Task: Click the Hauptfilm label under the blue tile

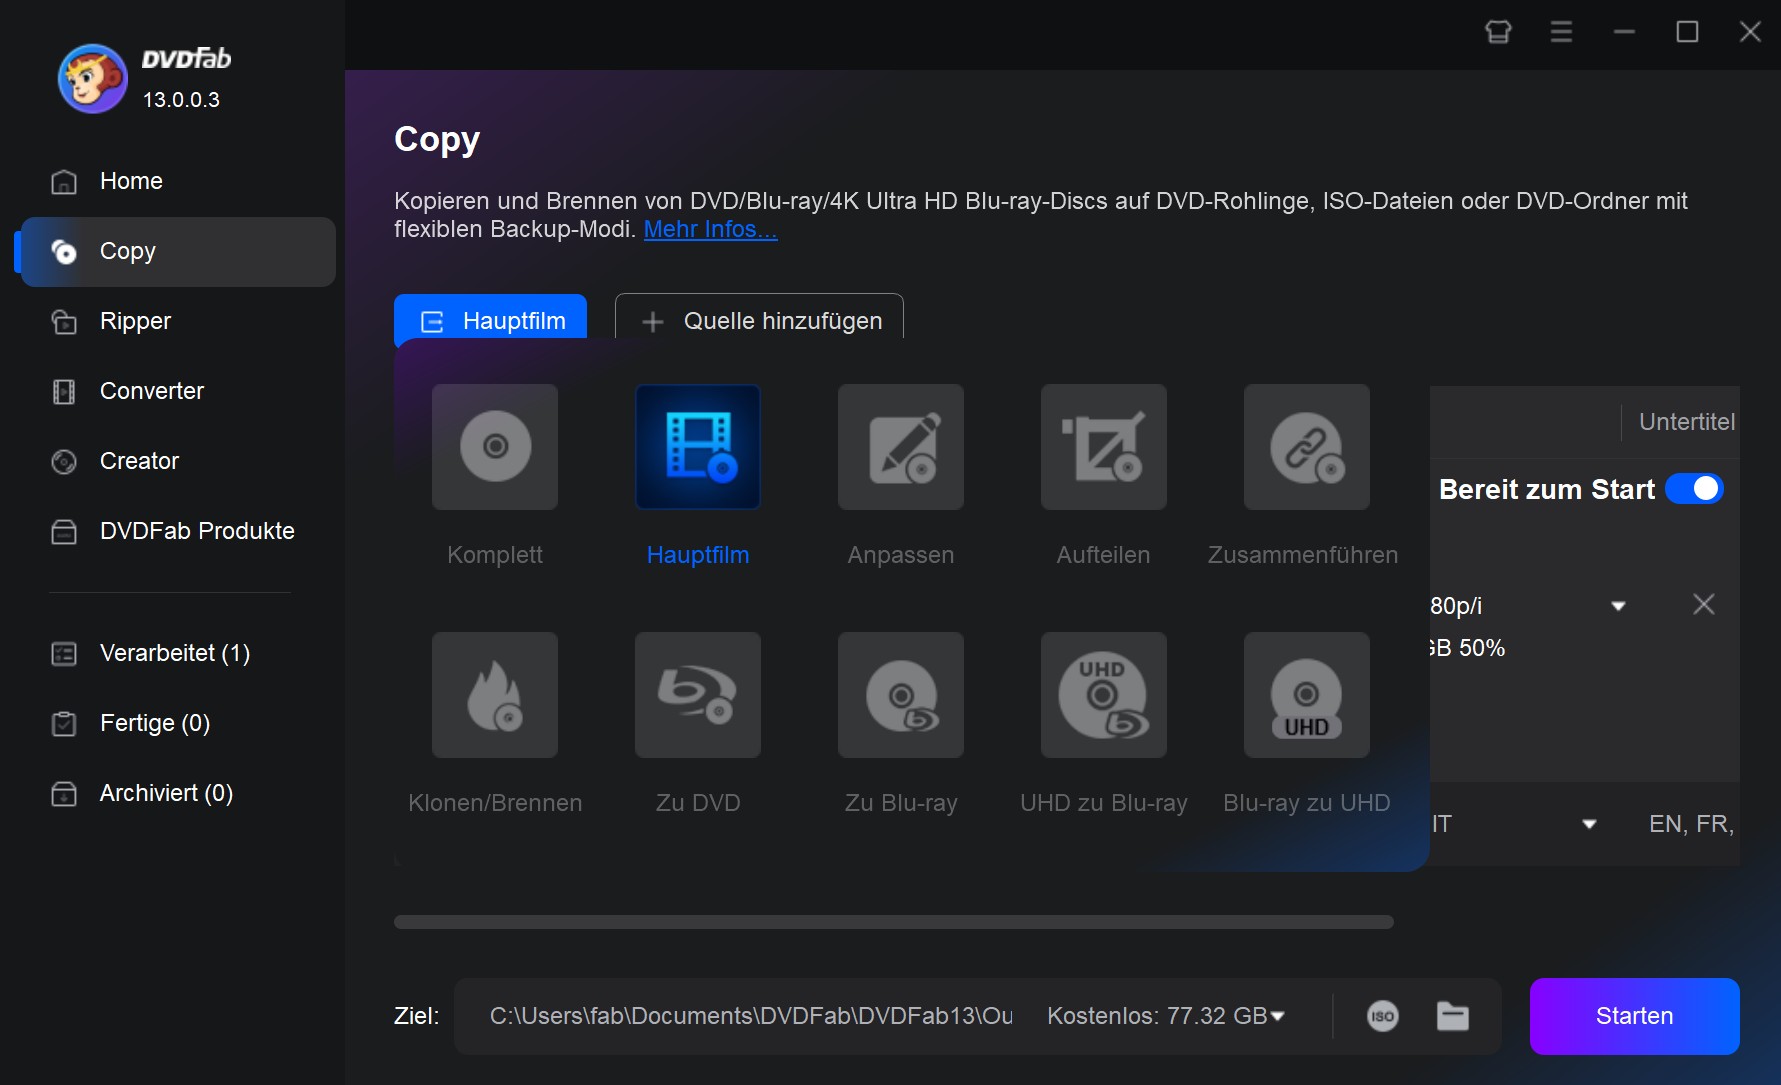Action: (x=698, y=555)
